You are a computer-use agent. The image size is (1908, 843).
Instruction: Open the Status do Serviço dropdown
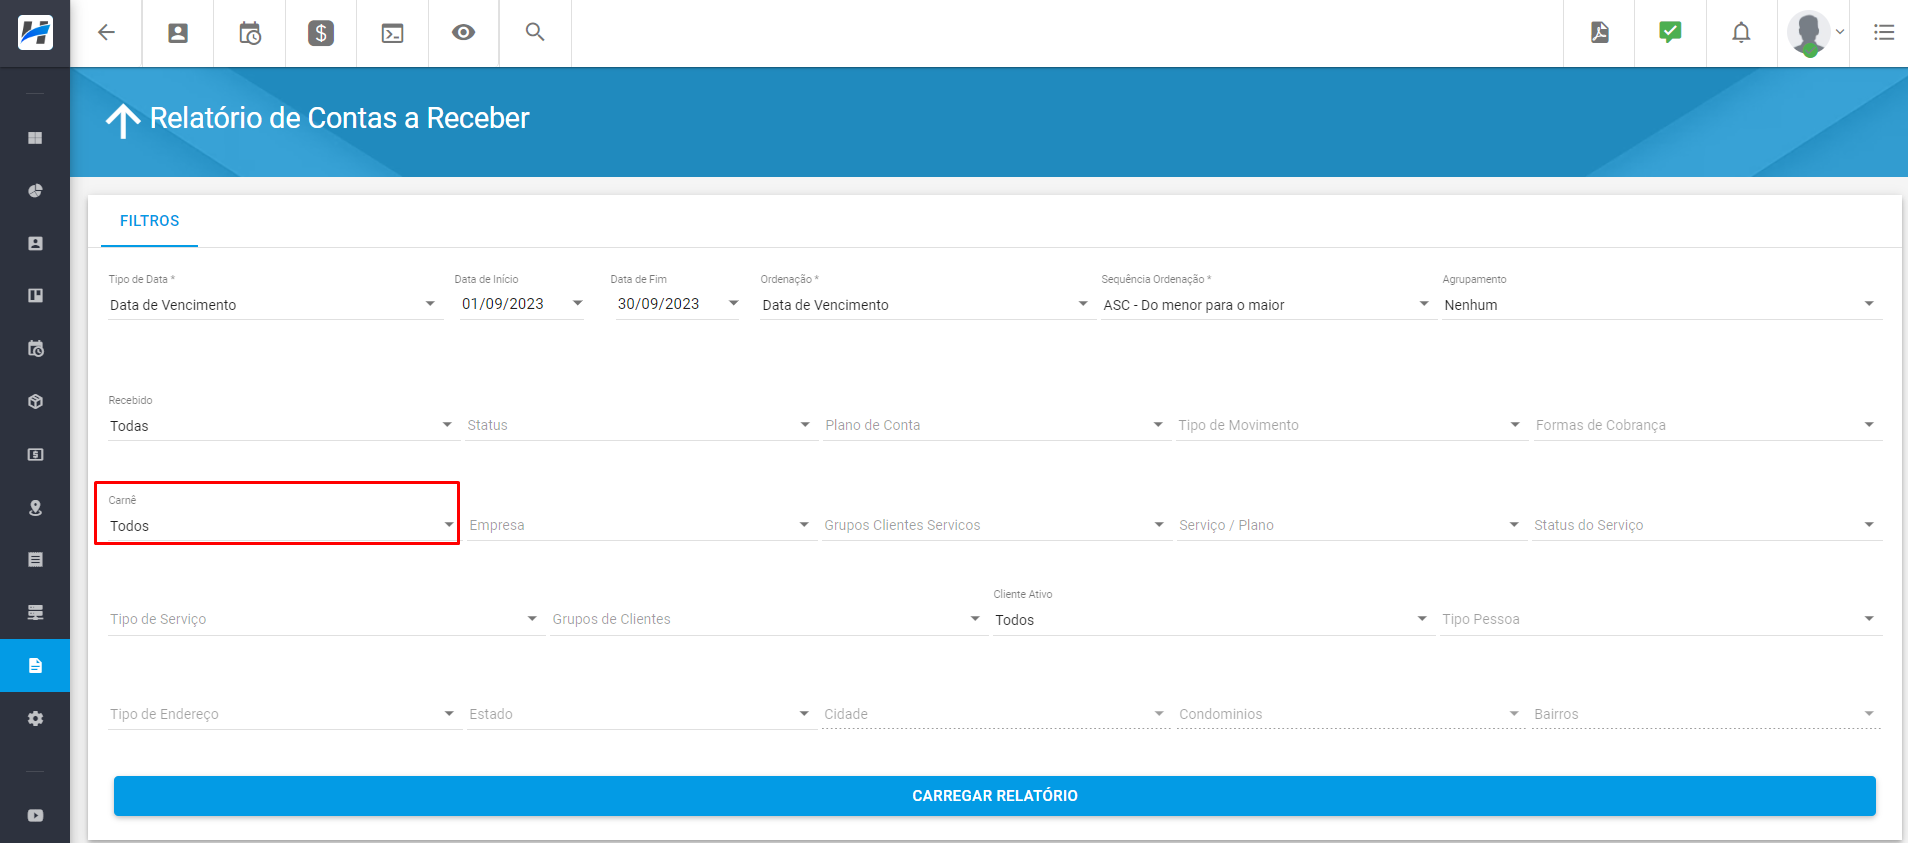point(1708,525)
